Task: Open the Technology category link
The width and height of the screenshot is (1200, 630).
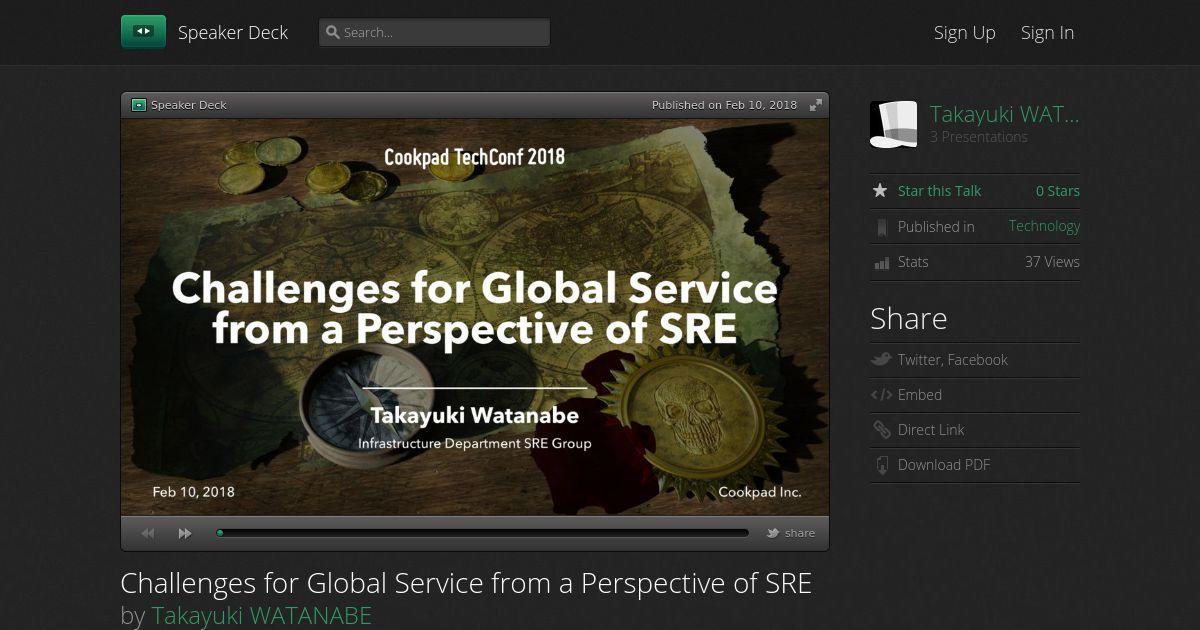Action: [x=1044, y=226]
